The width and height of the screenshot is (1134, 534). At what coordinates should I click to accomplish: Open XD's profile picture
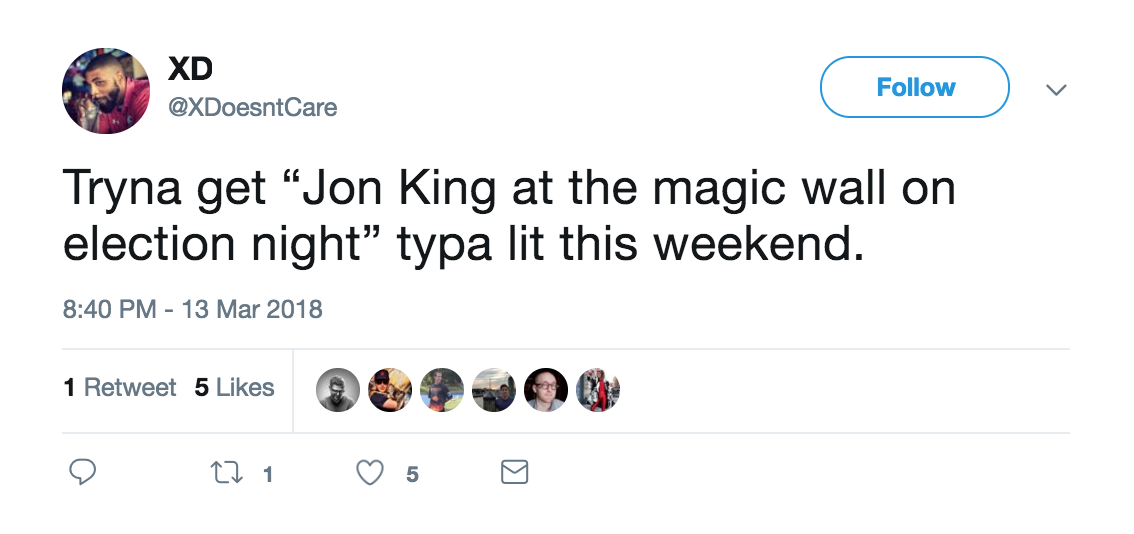coord(106,90)
